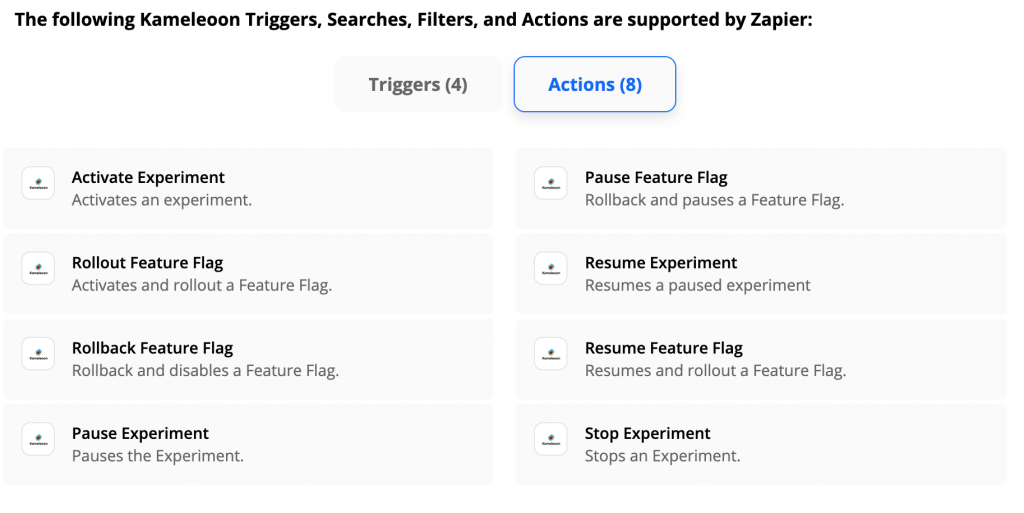
Task: Switch to the Triggers (4) tab
Action: pyautogui.click(x=418, y=85)
